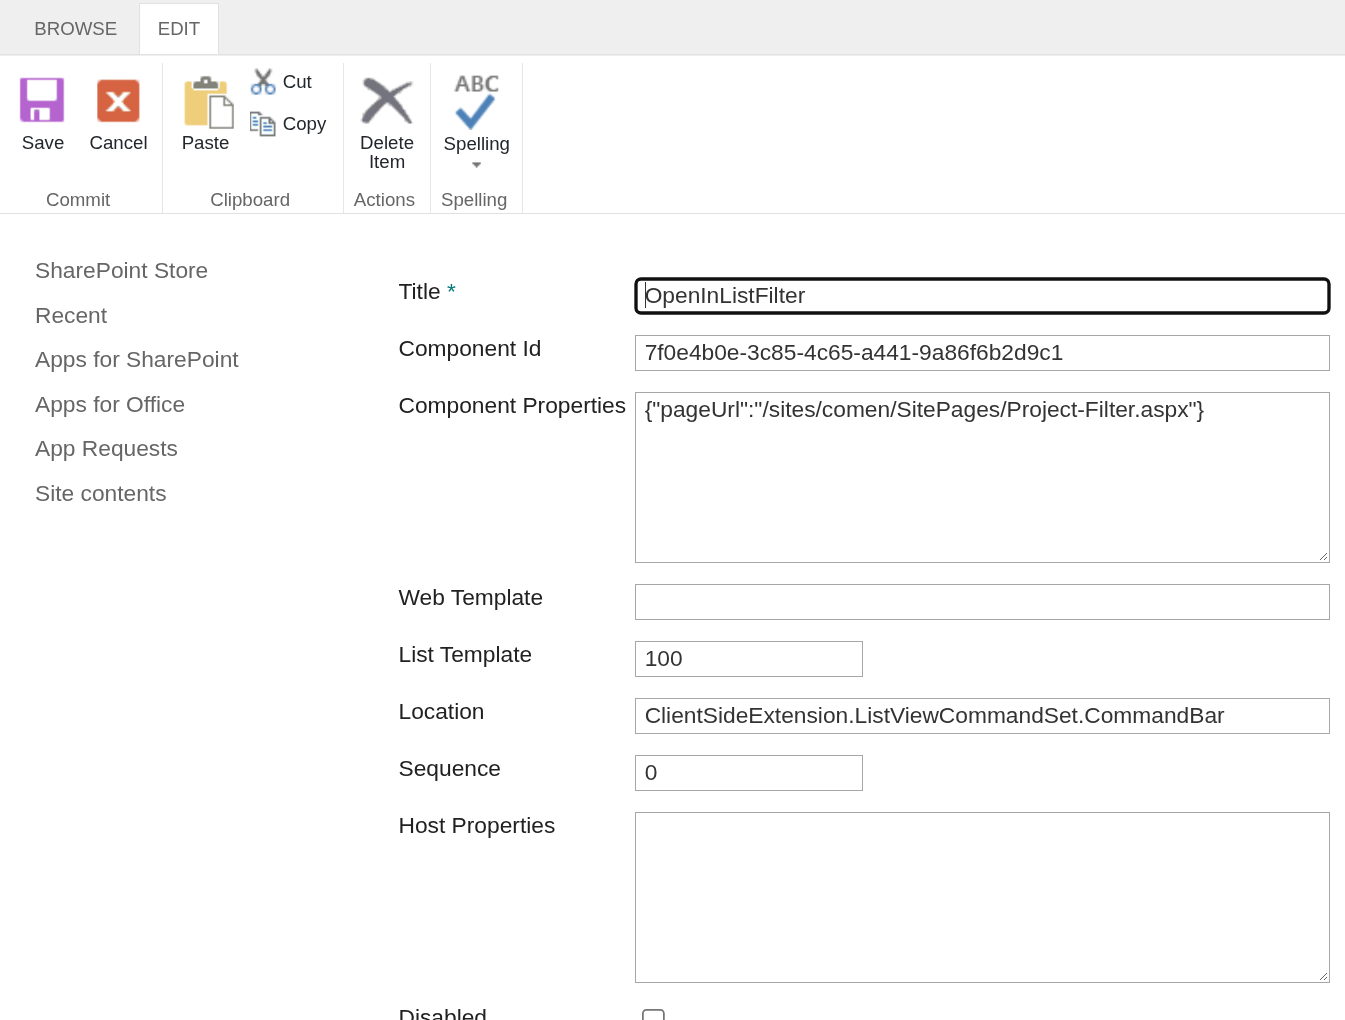Click into the Component Id field
1345x1020 pixels.
982,353
